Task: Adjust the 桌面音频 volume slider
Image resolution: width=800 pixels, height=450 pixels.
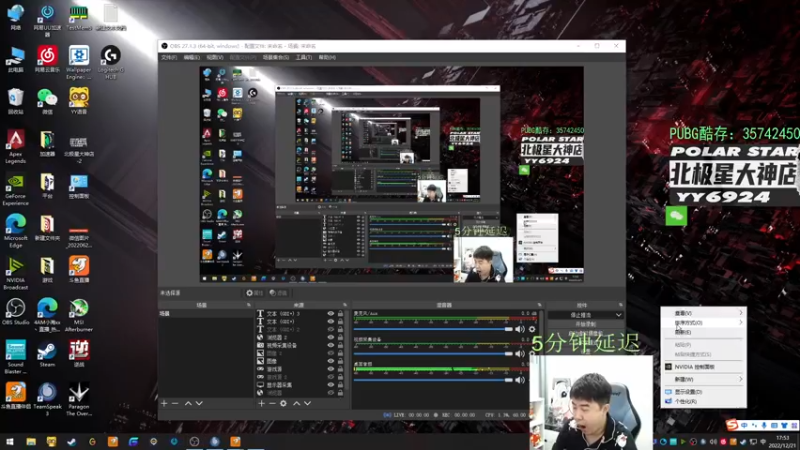Action: tap(433, 380)
